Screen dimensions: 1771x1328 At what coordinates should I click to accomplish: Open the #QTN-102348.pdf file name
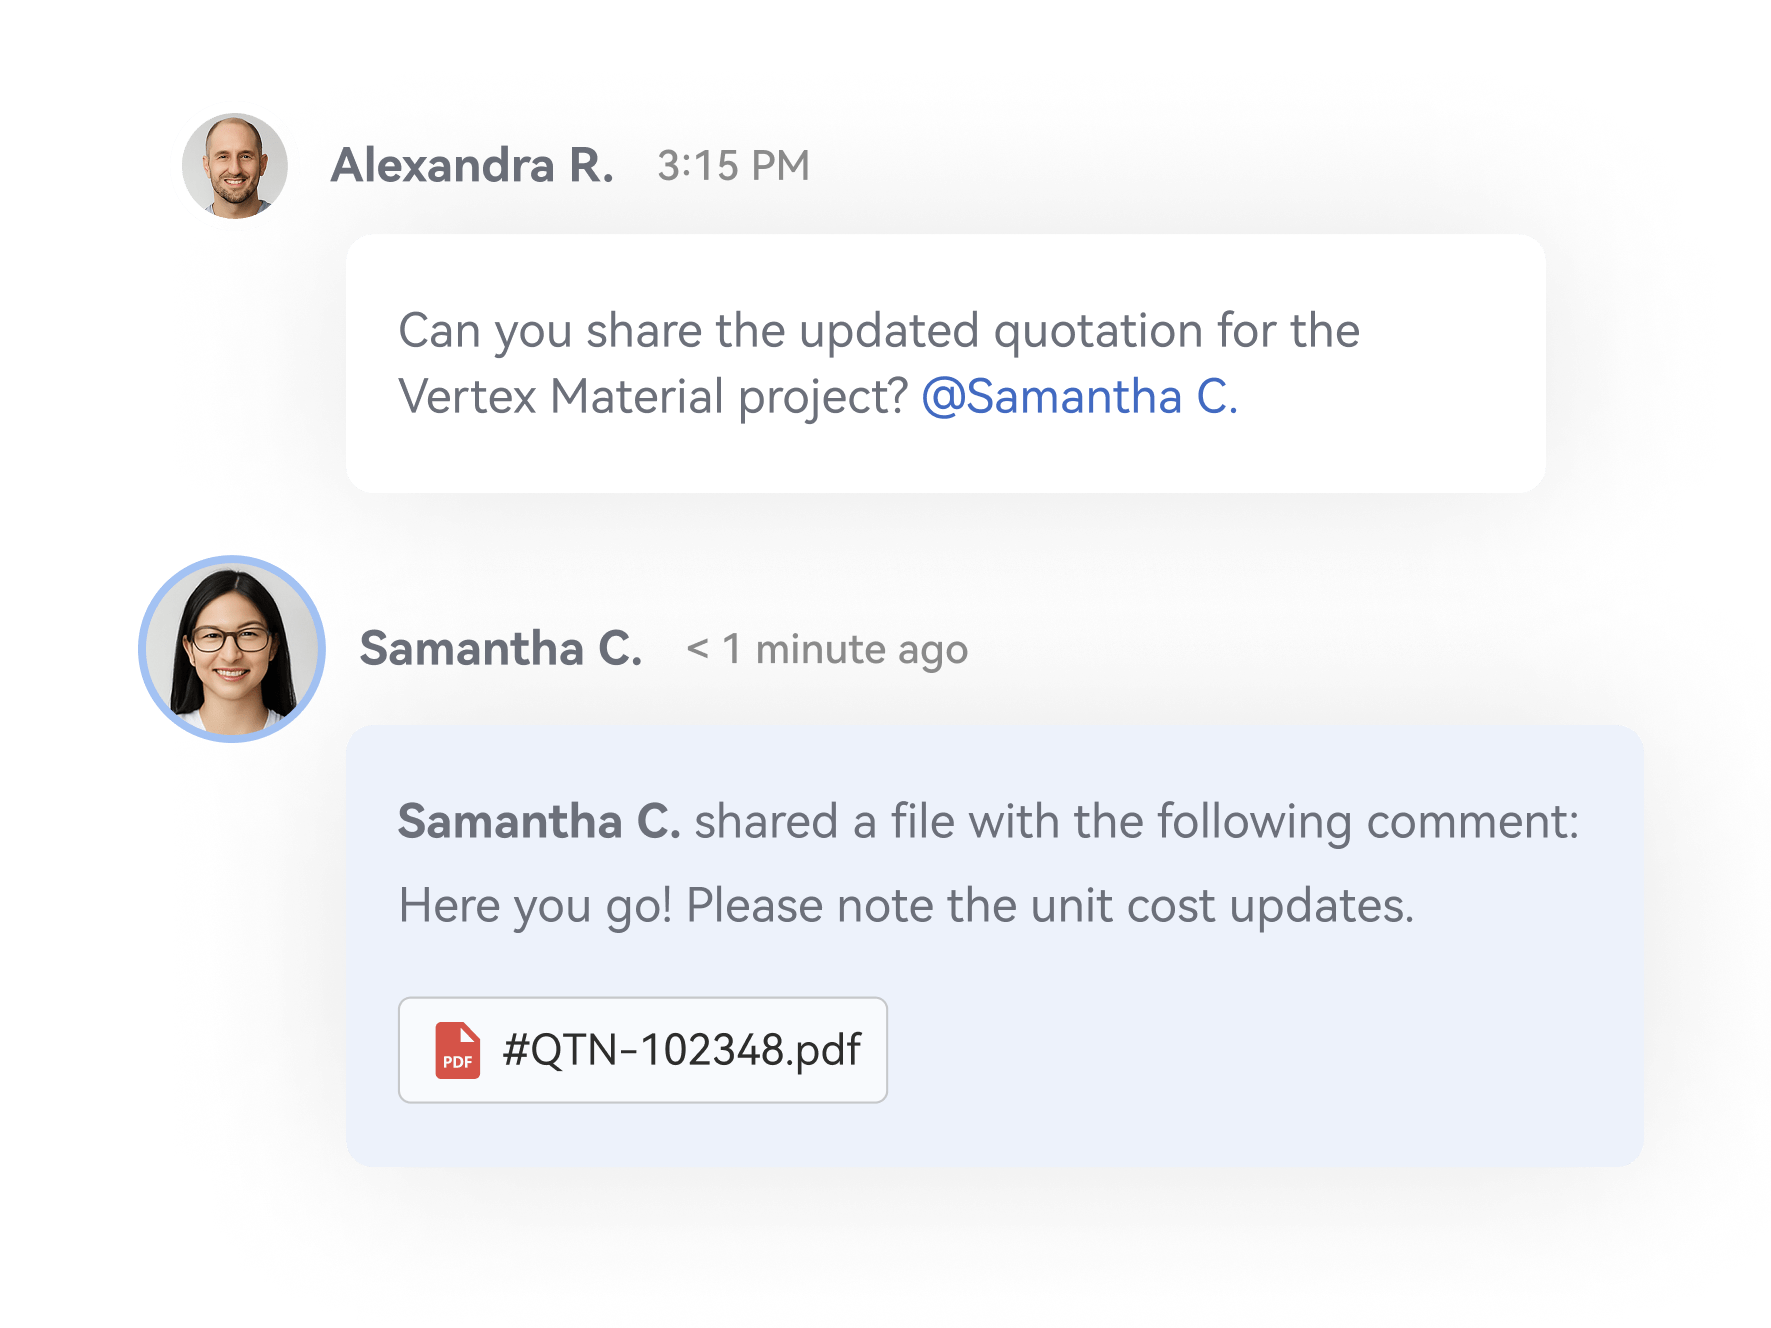click(x=680, y=1050)
